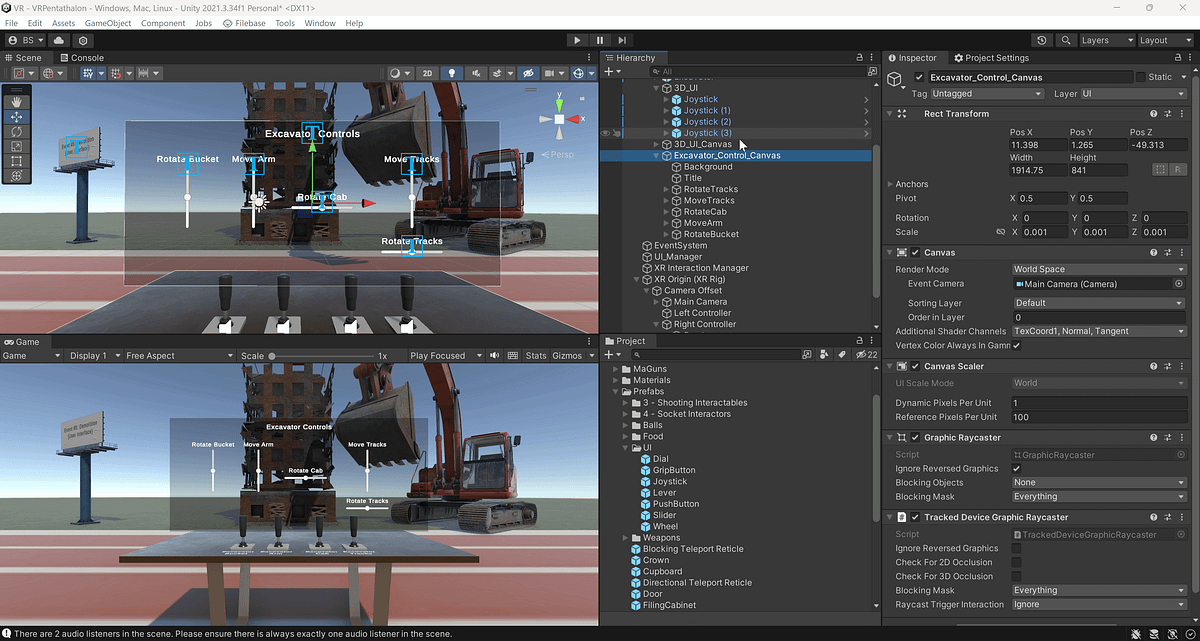Open the Free Aspect dropdown in Game view
The width and height of the screenshot is (1200, 641).
180,354
